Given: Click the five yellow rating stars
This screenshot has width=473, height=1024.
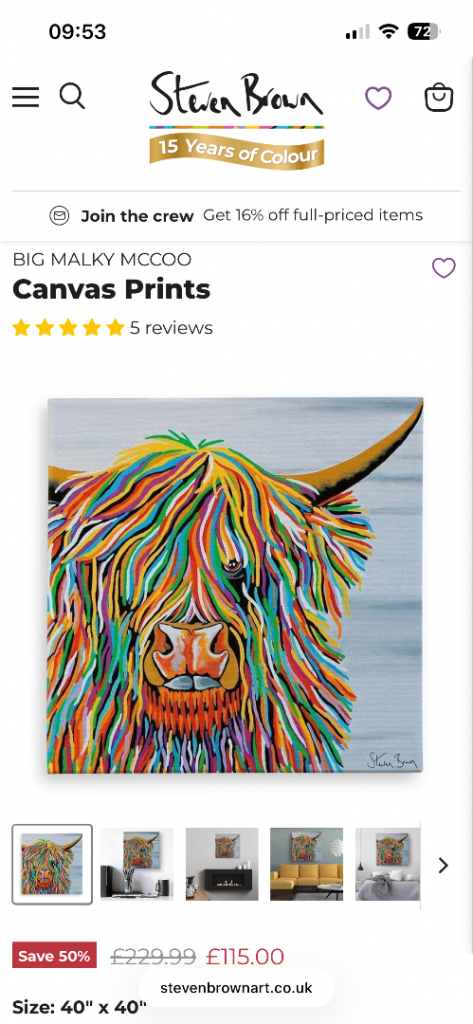Looking at the screenshot, I should point(68,328).
